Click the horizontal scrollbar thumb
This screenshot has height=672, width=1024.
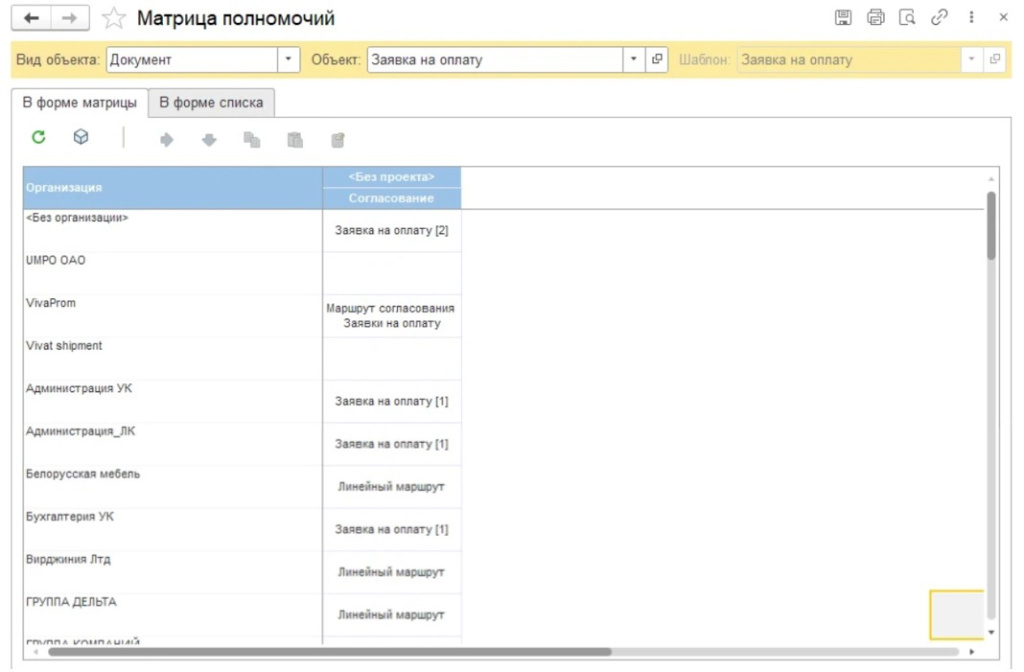[x=330, y=652]
